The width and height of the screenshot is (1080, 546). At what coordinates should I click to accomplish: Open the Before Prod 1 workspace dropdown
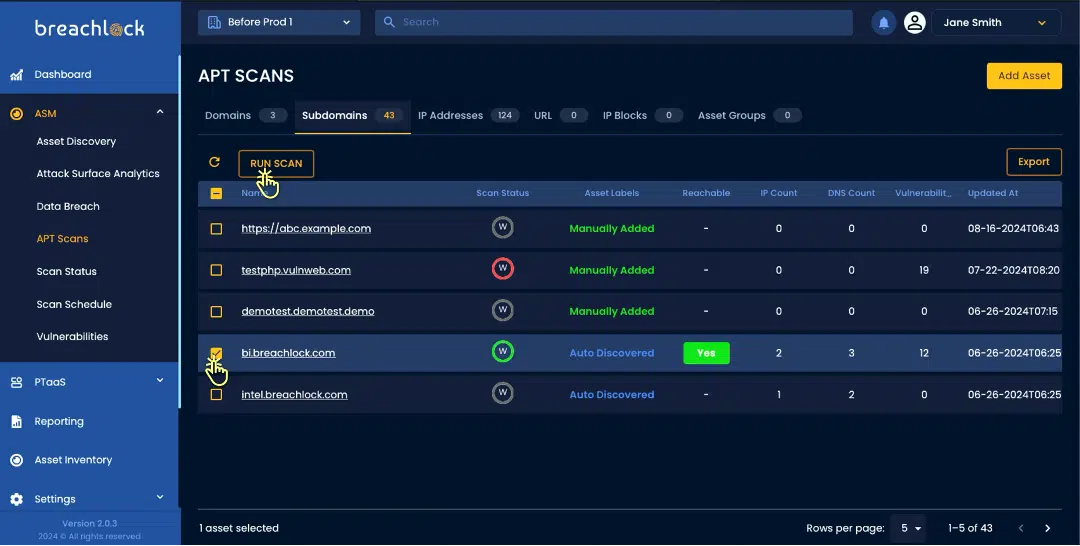279,22
